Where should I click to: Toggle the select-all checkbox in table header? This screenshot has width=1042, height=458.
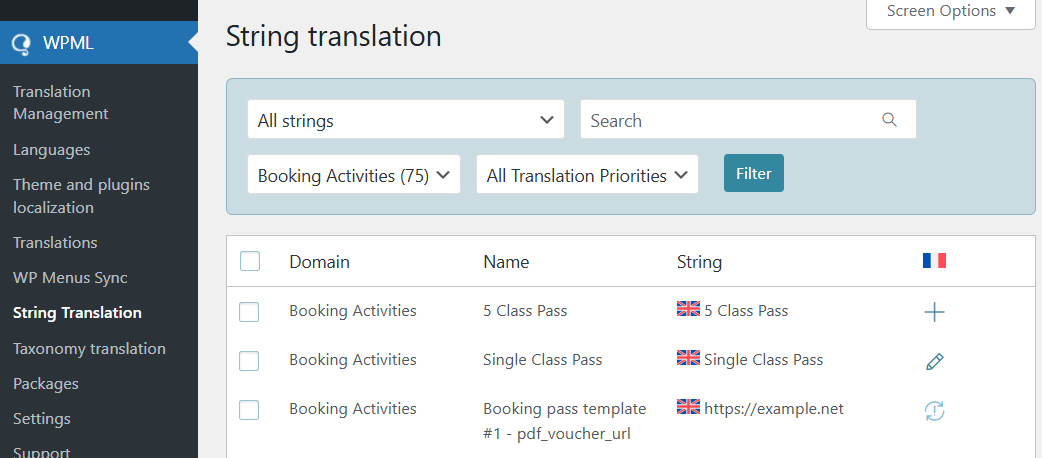tap(250, 261)
